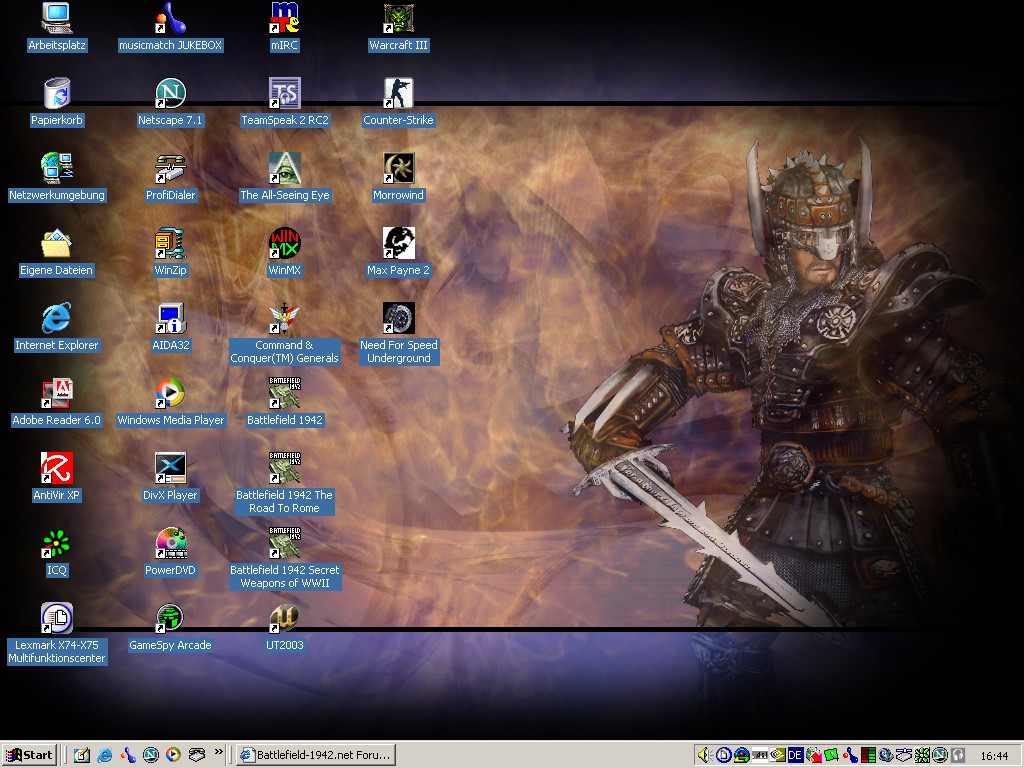The width and height of the screenshot is (1024, 768).
Task: Click the Windows Media Player desktop shortcut
Action: 170,402
